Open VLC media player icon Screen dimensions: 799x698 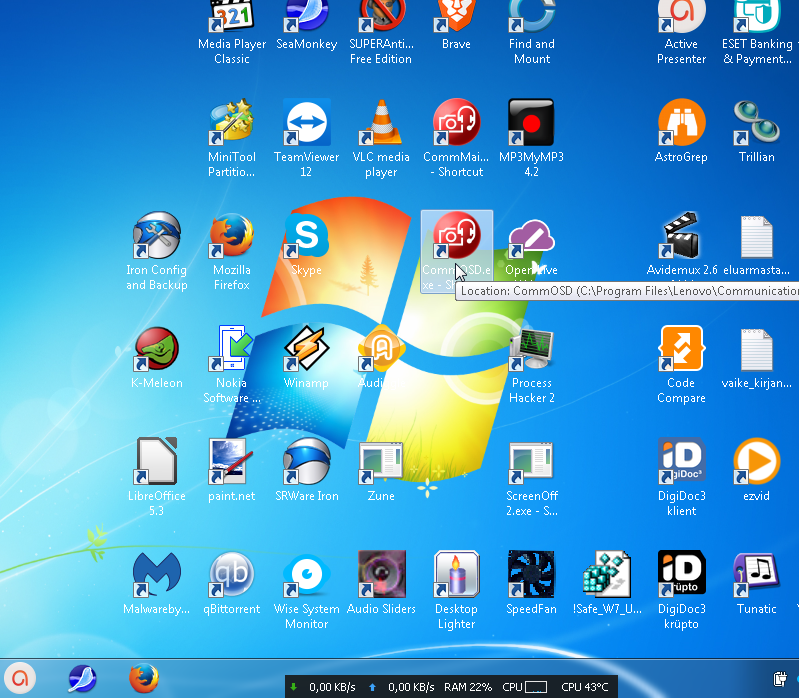click(x=381, y=122)
